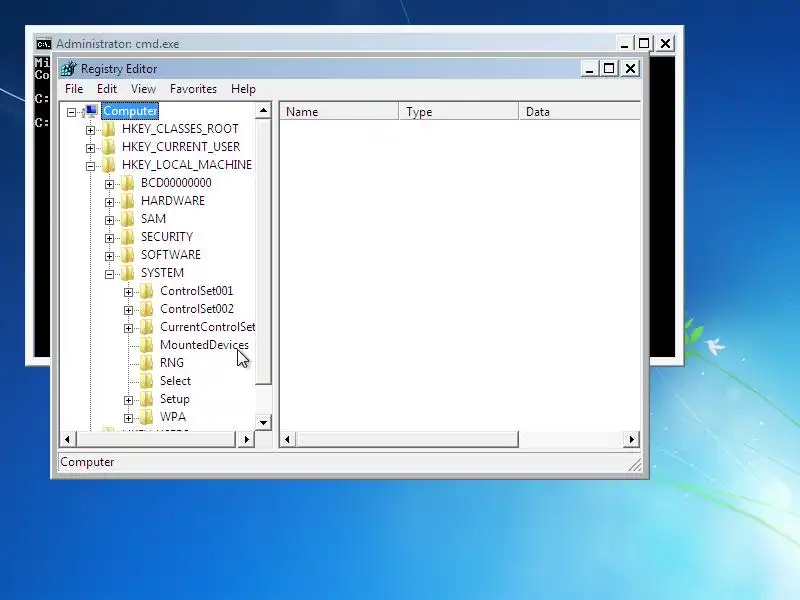Viewport: 800px width, 600px height.
Task: Click the Type column header
Action: point(458,112)
